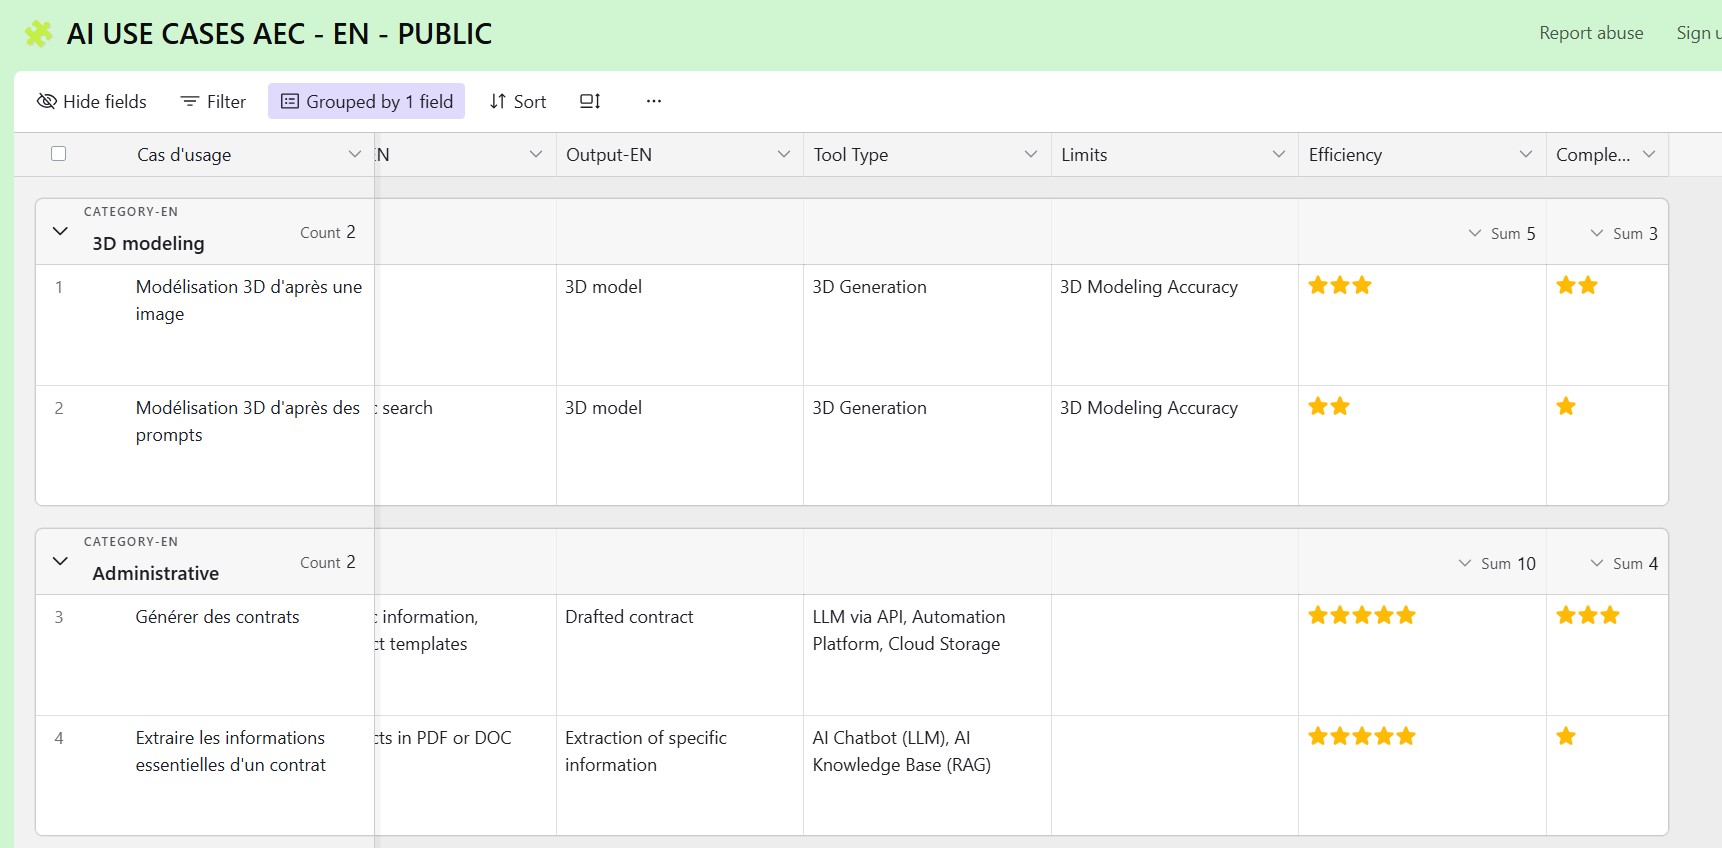Click 'Drafted contract' output cell

pyautogui.click(x=680, y=655)
